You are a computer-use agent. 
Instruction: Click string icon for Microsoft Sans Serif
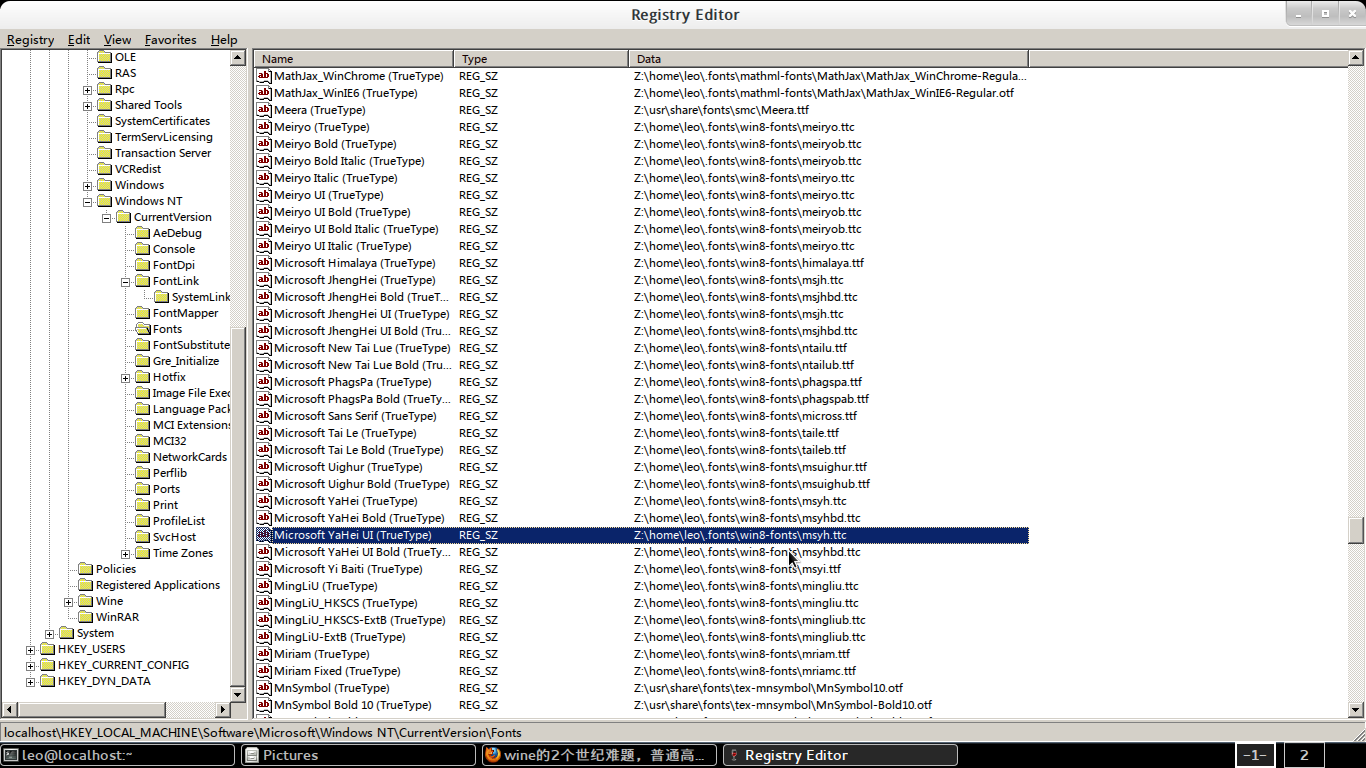pos(264,416)
